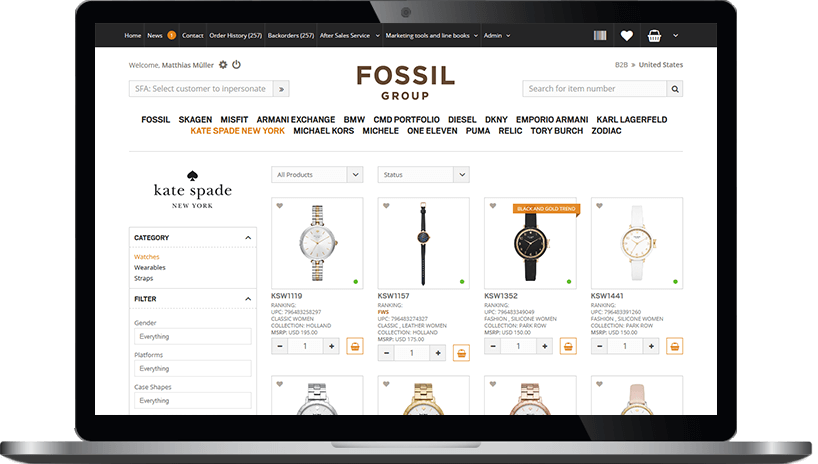Switch to the Skagen brand
The width and height of the screenshot is (818, 464).
(195, 120)
